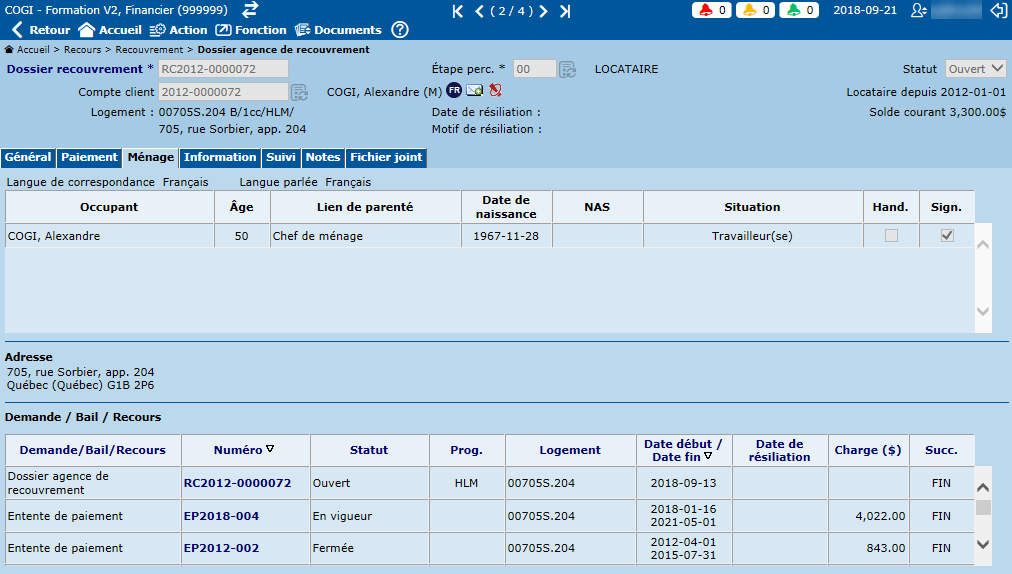Click the logout icon in the top right

tap(997, 10)
